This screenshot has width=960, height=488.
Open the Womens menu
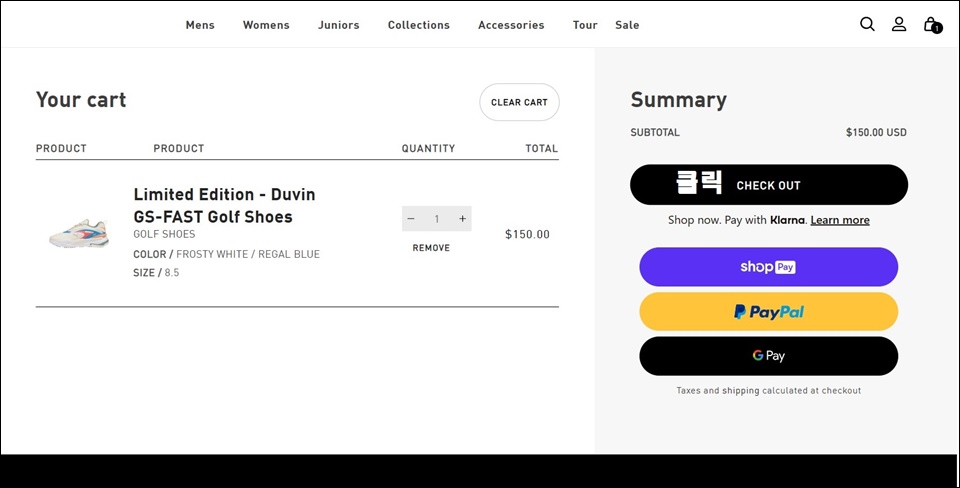(266, 25)
